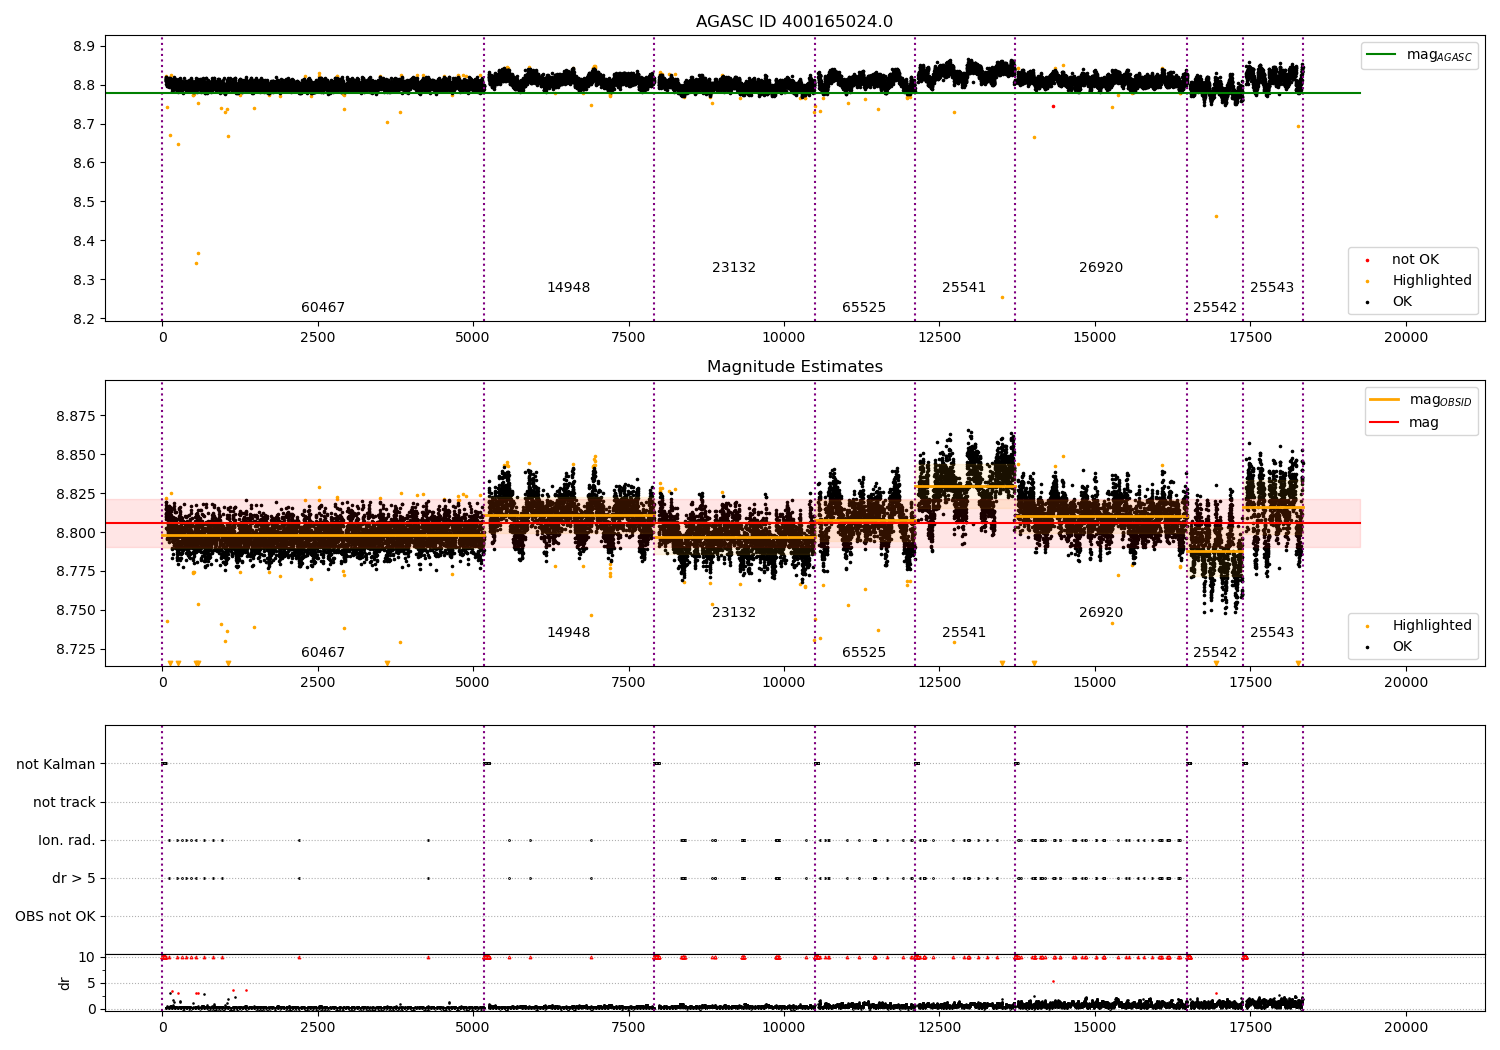This screenshot has width=1500, height=1050.
Task: Click the 'dr > 5' y-axis label
Action: point(74,879)
